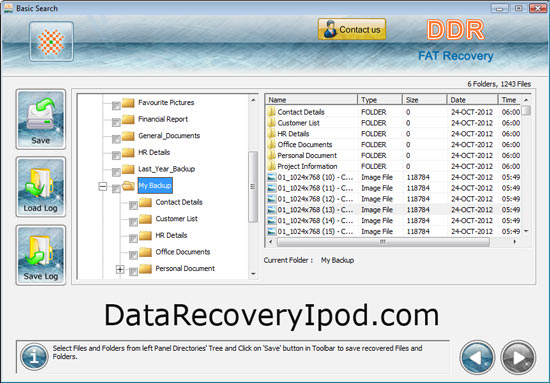Click General_Documents label in tree
Image resolution: width=550 pixels, height=383 pixels.
[x=169, y=136]
